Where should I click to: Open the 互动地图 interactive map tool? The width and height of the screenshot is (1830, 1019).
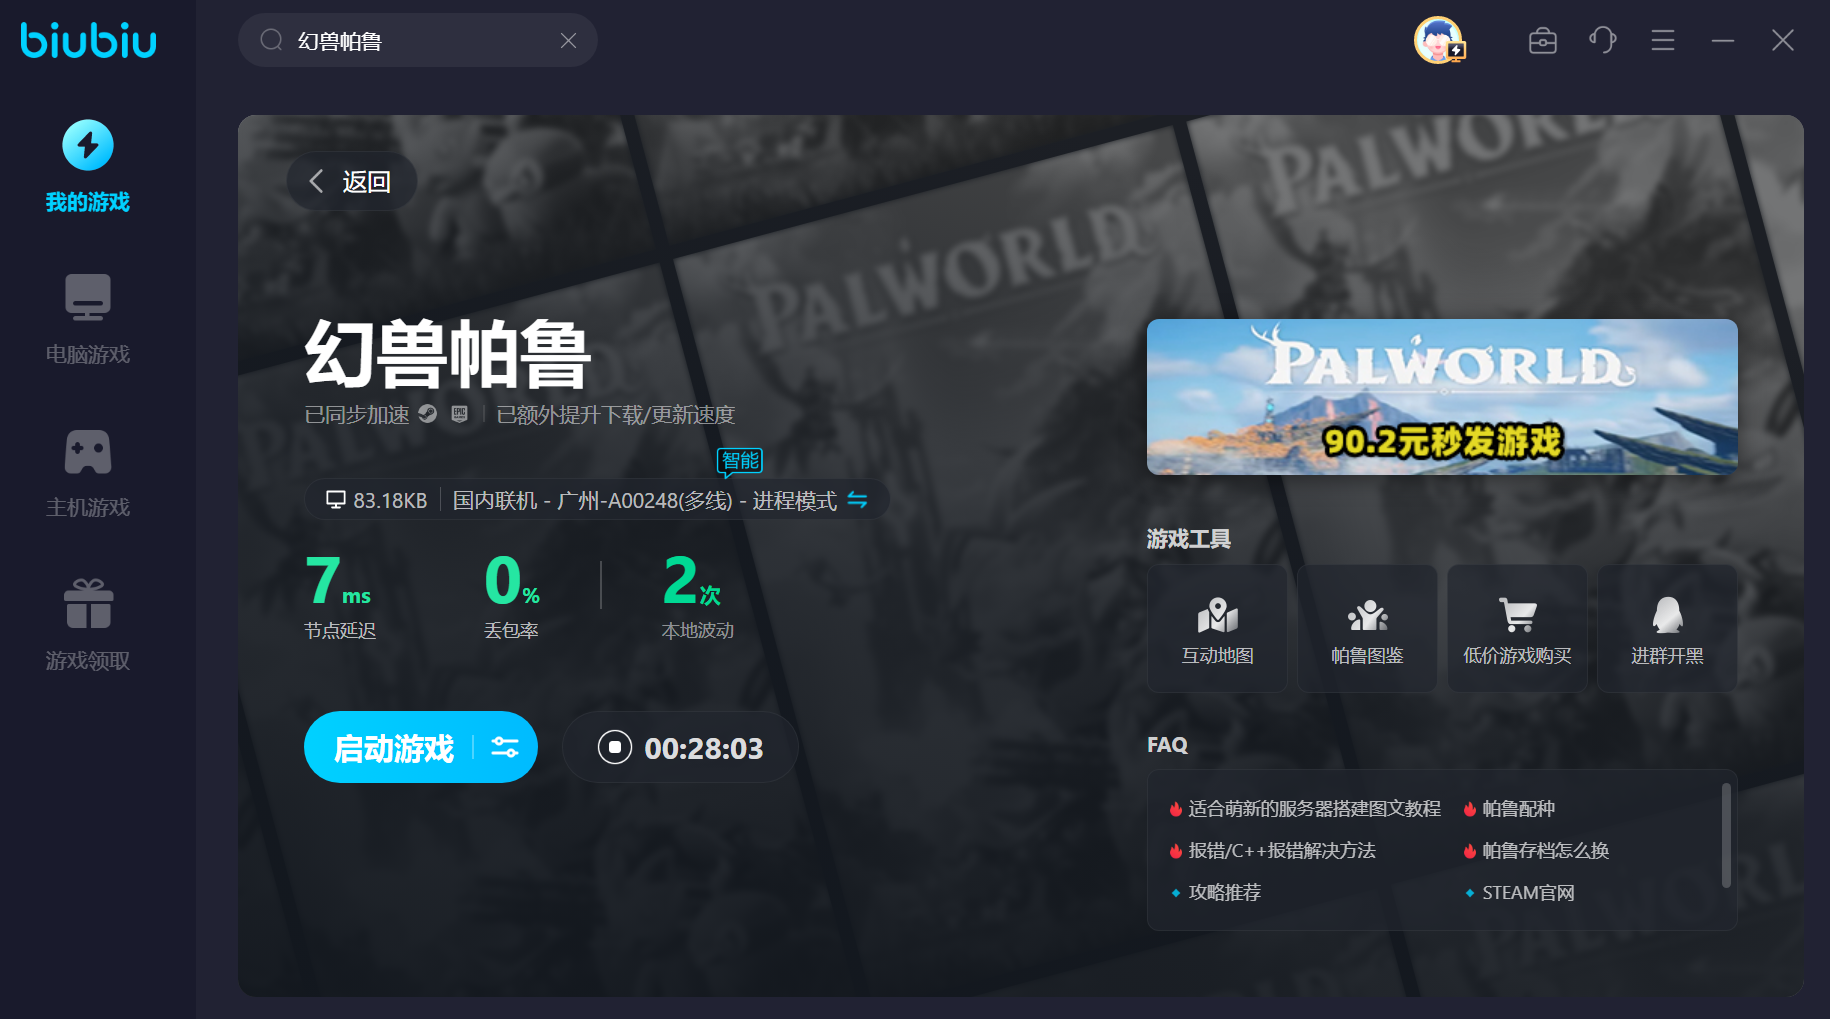(1217, 629)
